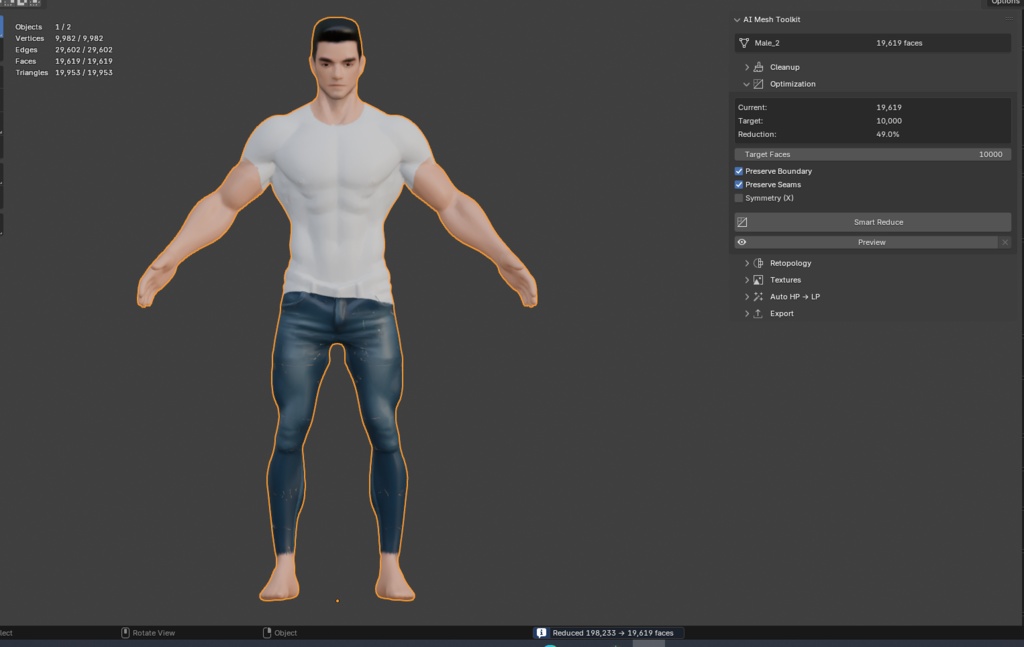This screenshot has width=1024, height=647.
Task: Click the panel drag grip beside AI Mesh Toolkit
Action: click(1009, 20)
